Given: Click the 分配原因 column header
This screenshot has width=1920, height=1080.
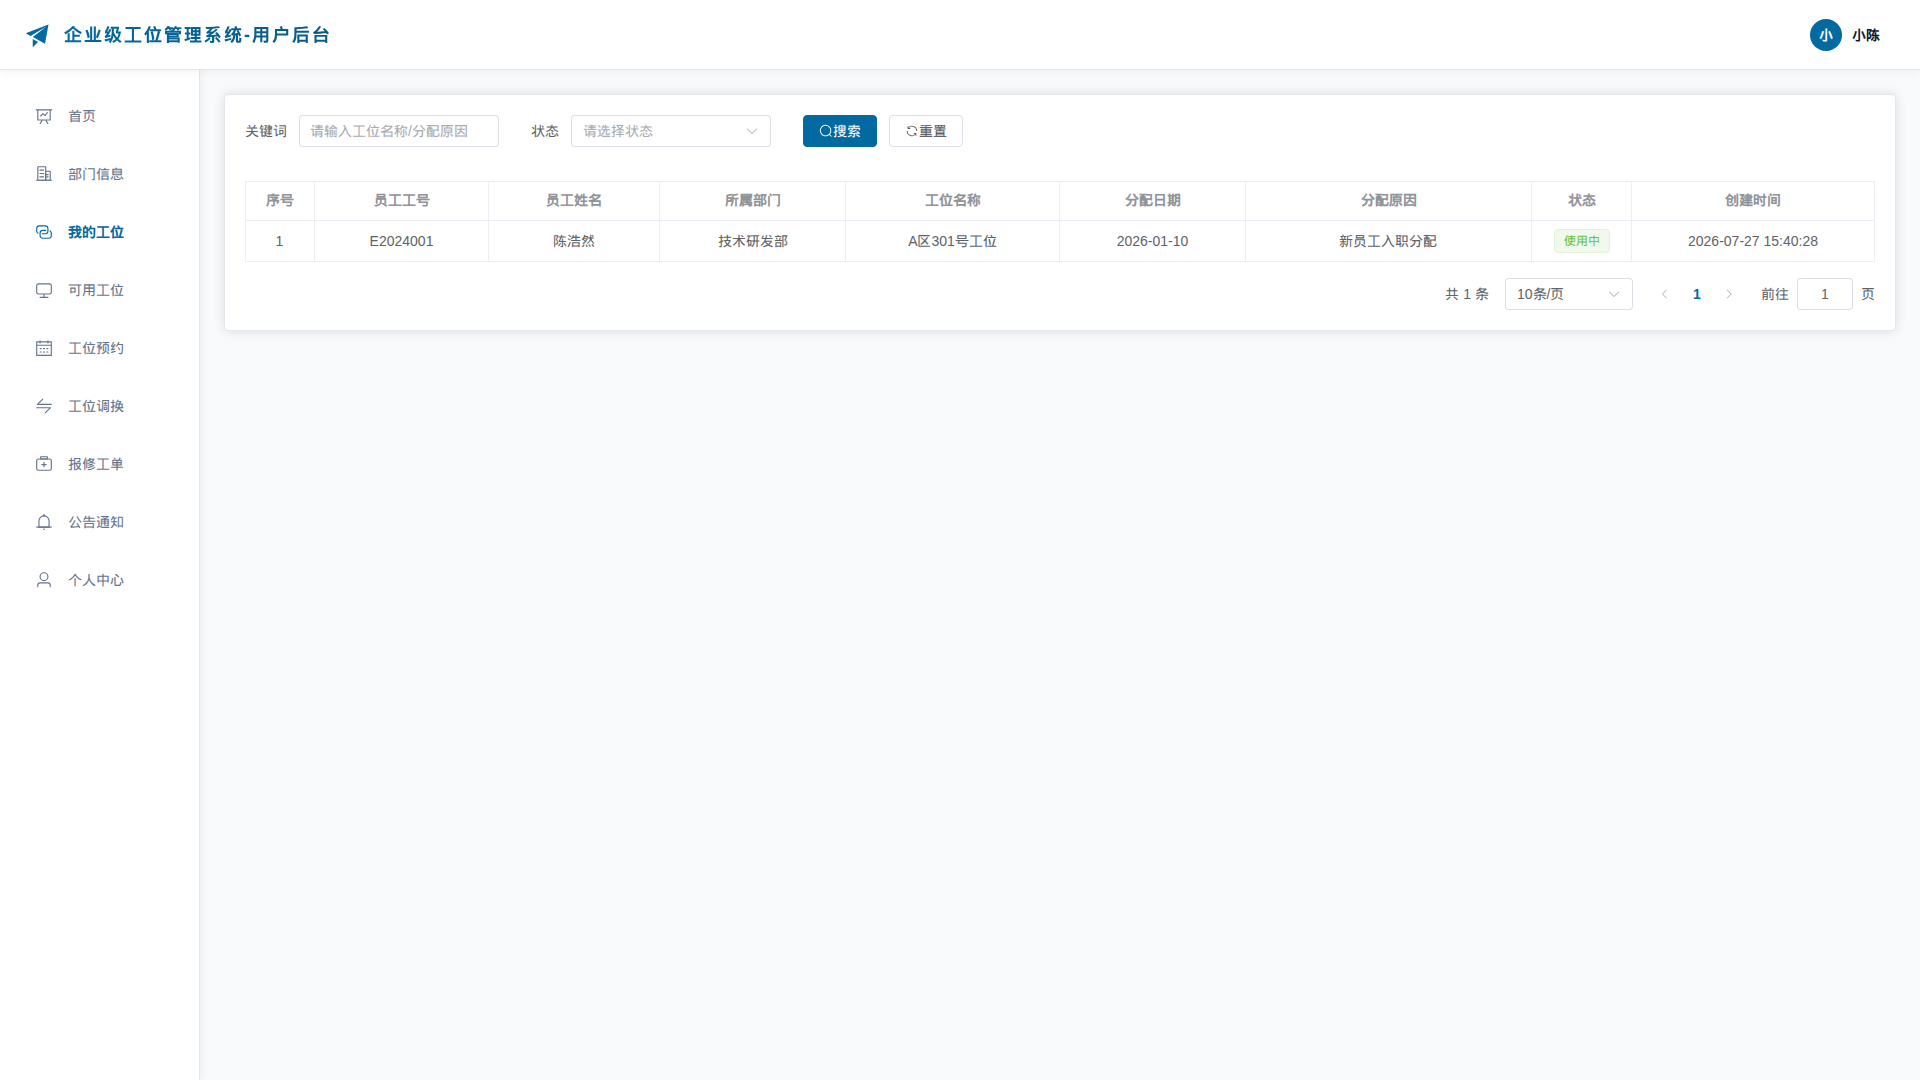Looking at the screenshot, I should tap(1387, 200).
